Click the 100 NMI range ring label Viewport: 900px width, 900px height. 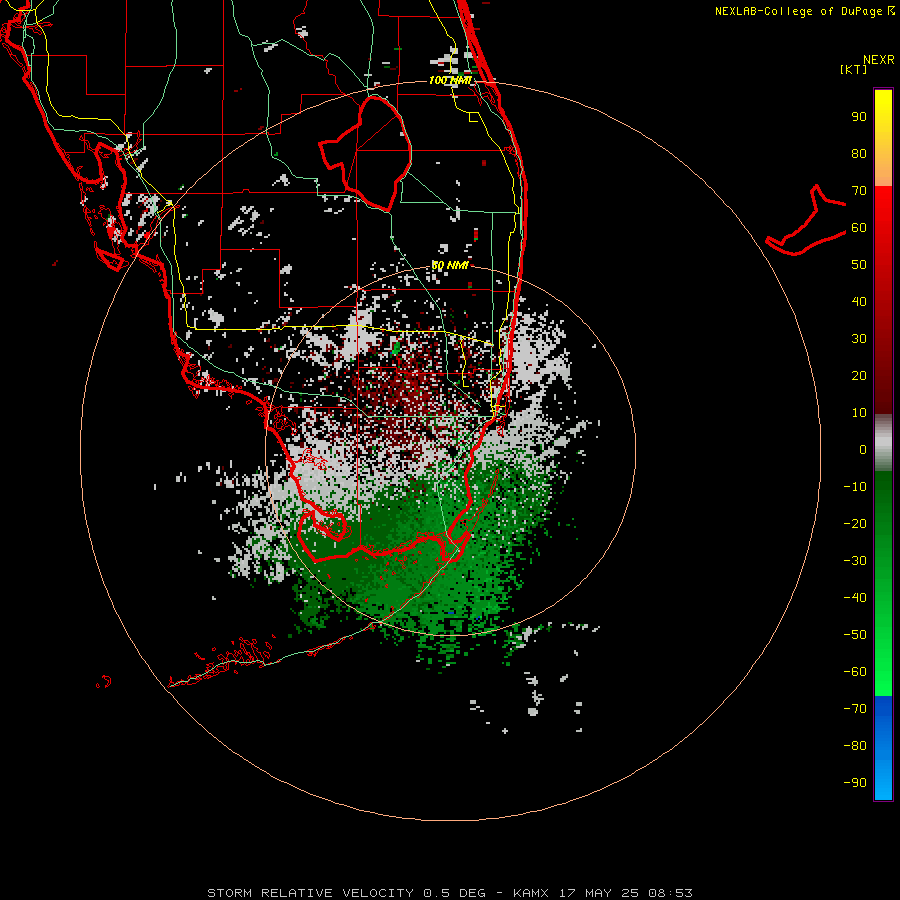451,80
